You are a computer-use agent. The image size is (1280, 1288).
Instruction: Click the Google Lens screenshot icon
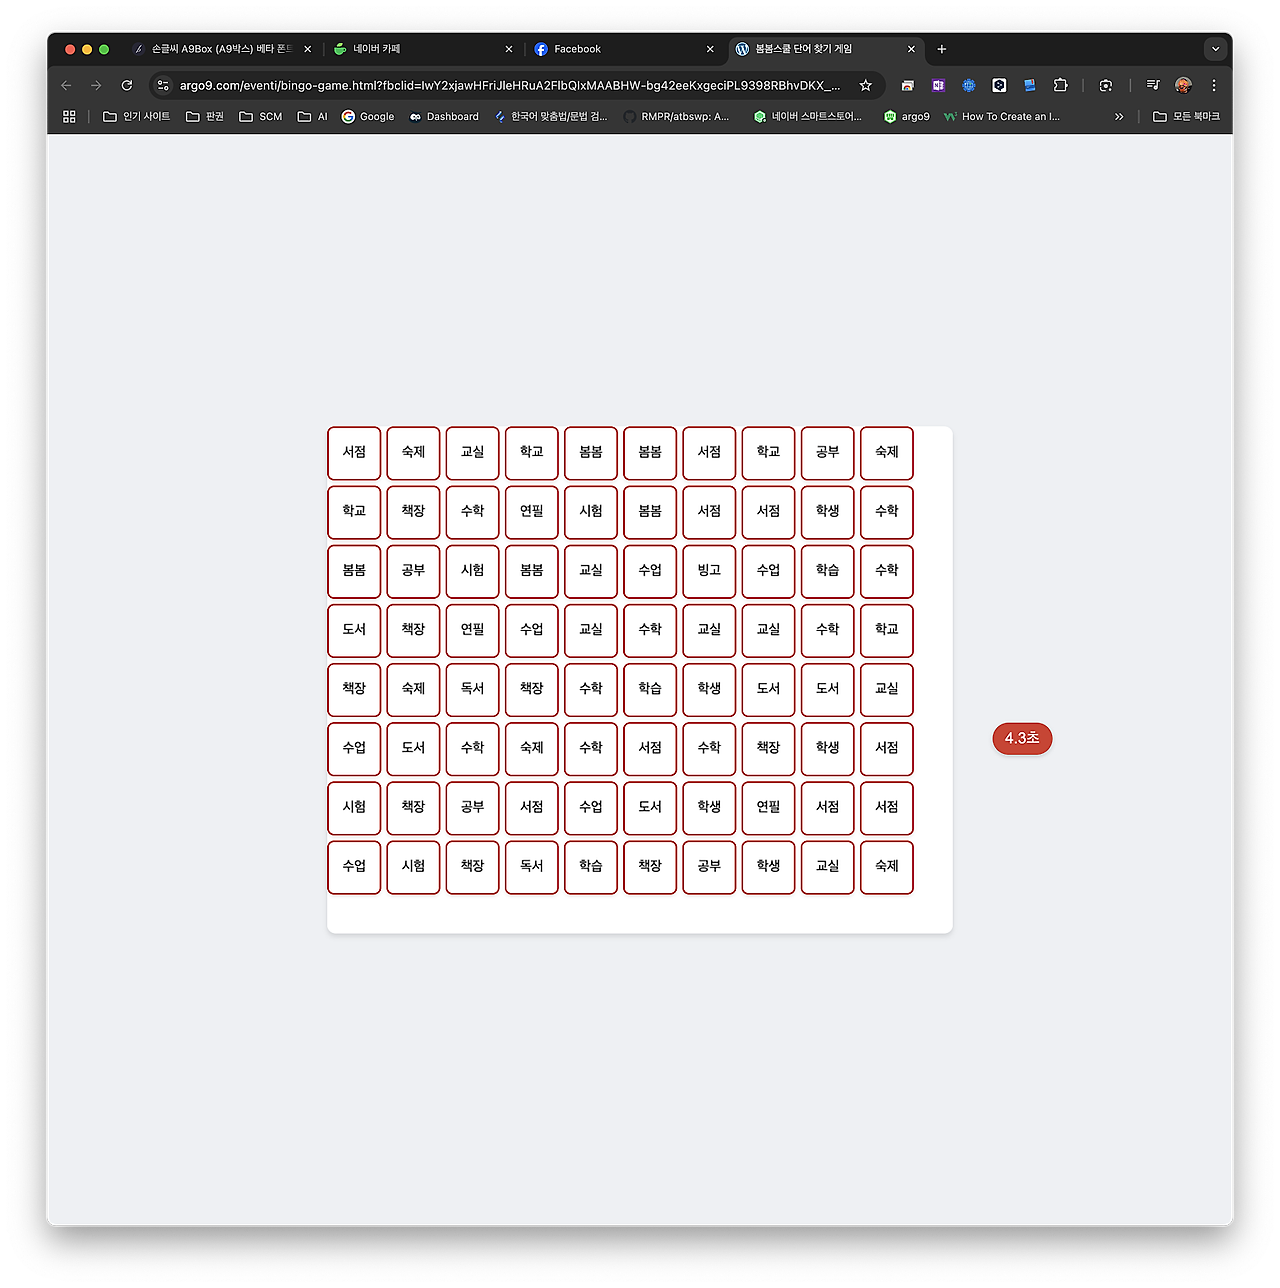(x=1105, y=86)
